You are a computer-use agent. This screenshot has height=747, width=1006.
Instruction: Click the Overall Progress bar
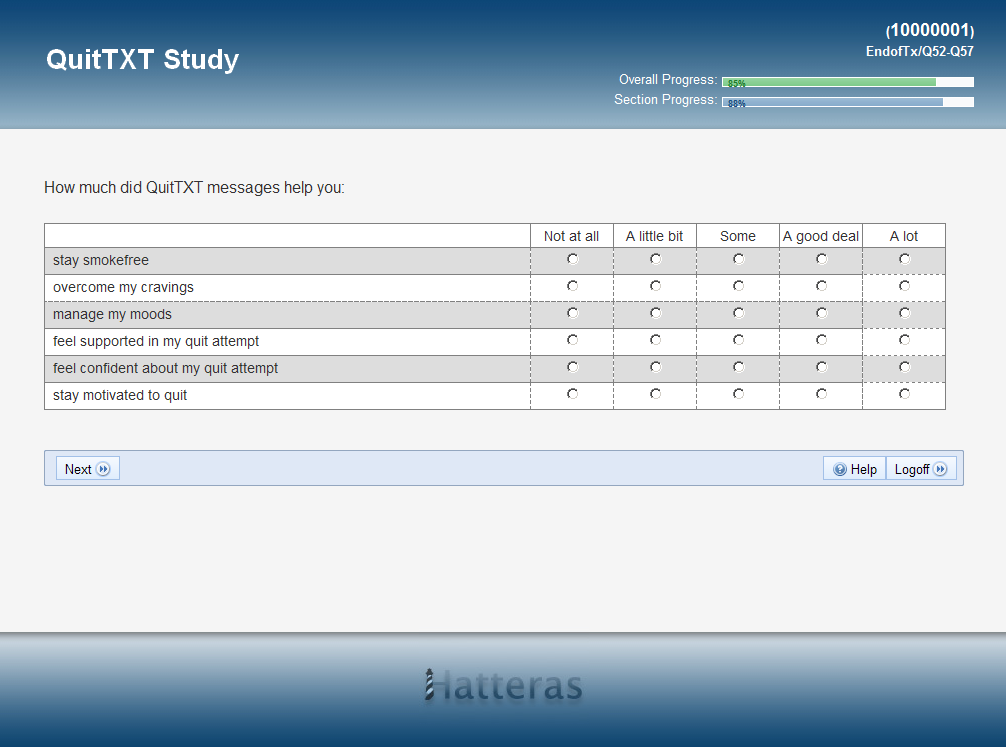848,82
